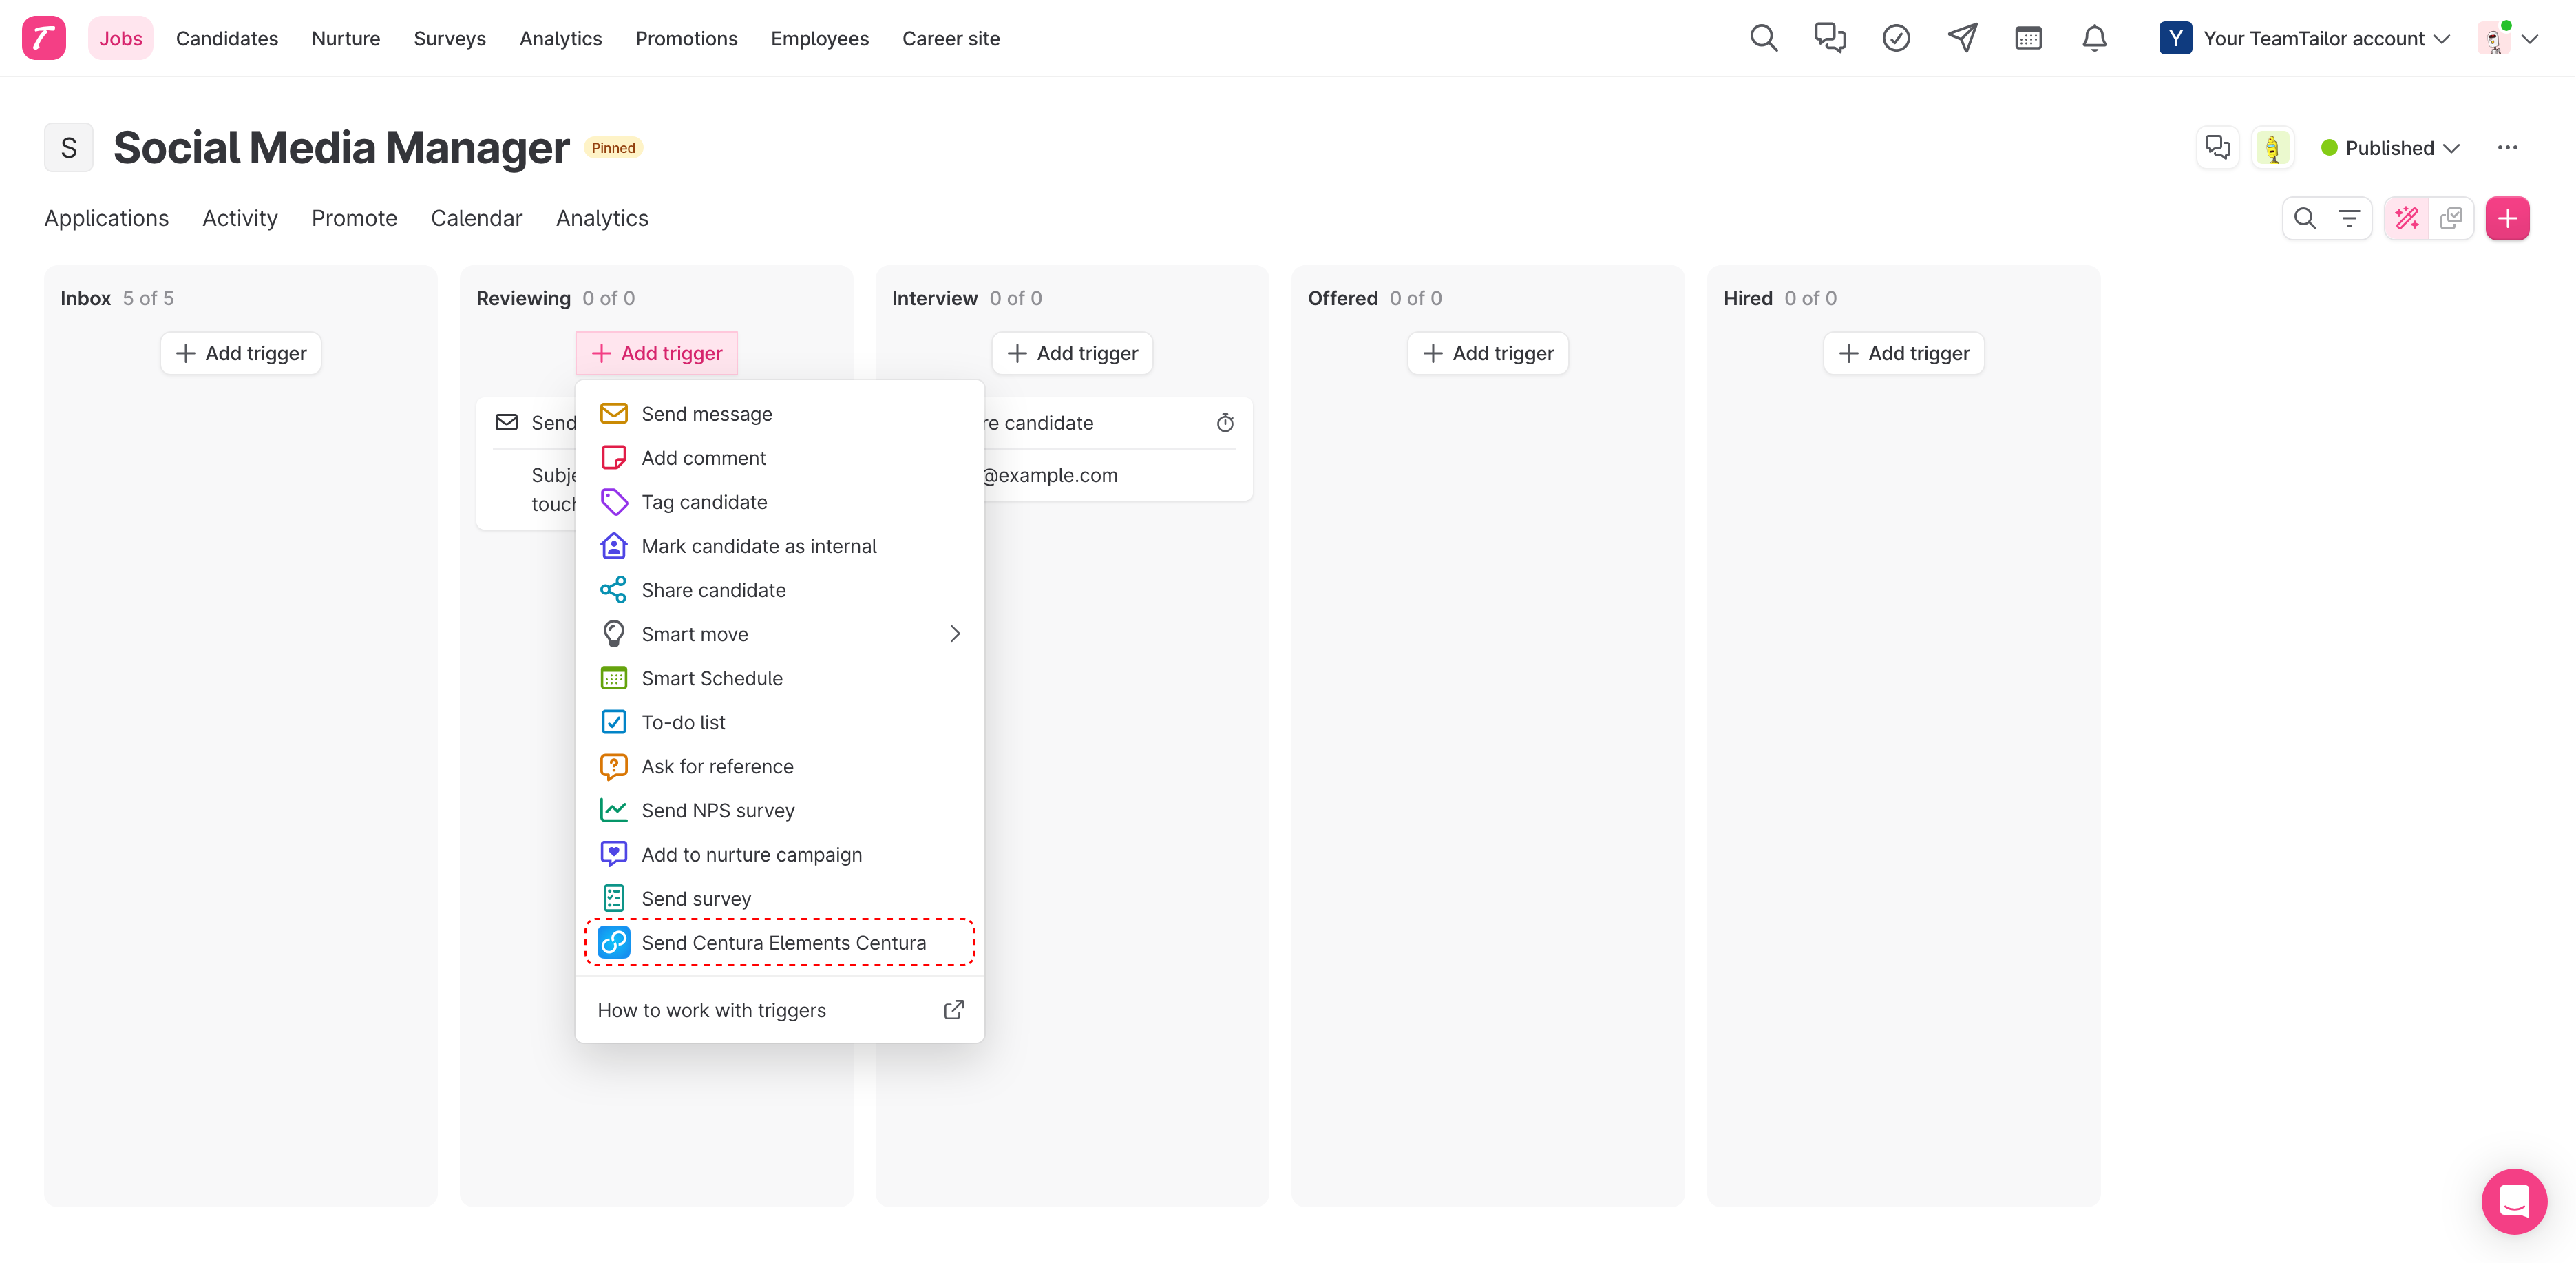Click the Inbox stage heading
The height and width of the screenshot is (1263, 2576).
85,298
